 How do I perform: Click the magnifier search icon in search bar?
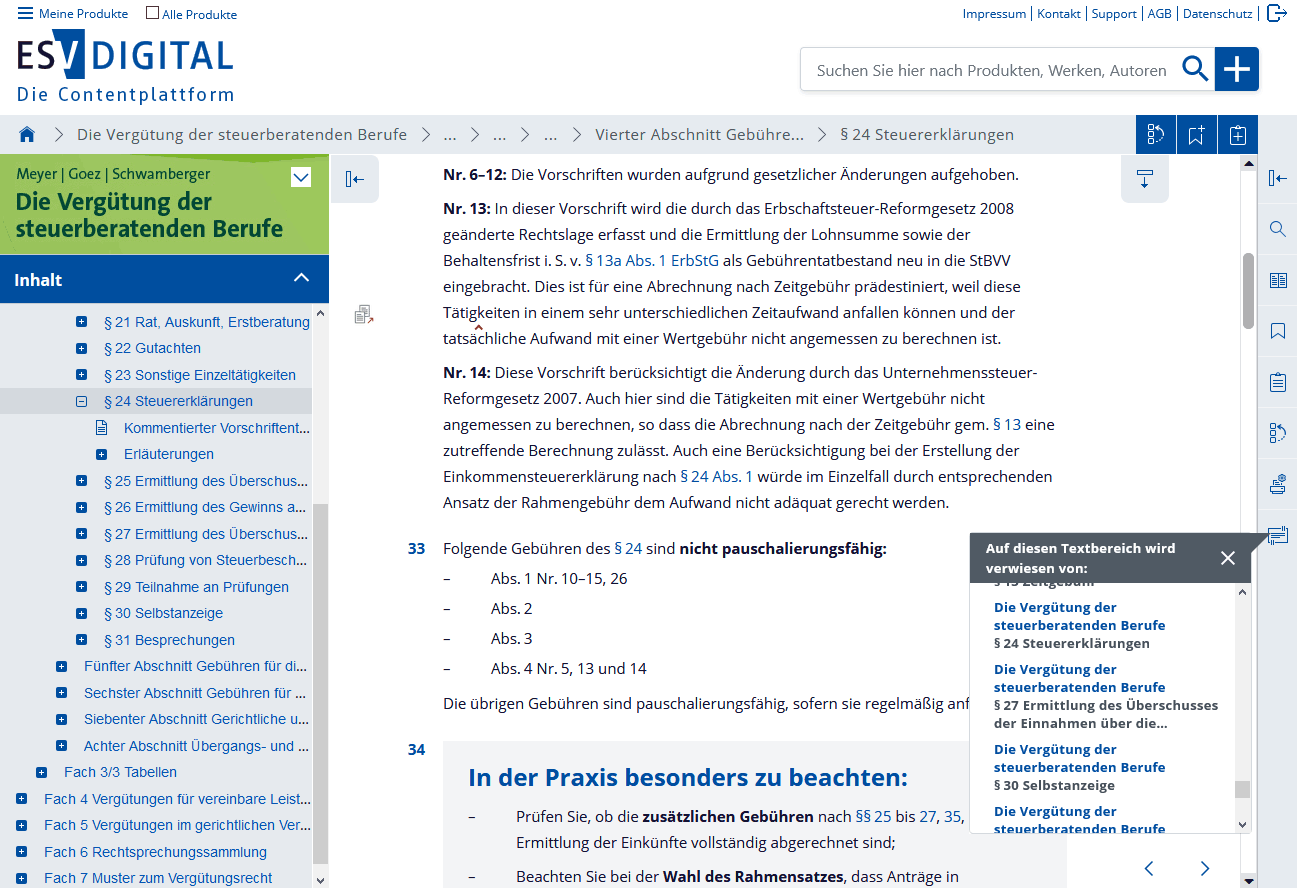1195,69
